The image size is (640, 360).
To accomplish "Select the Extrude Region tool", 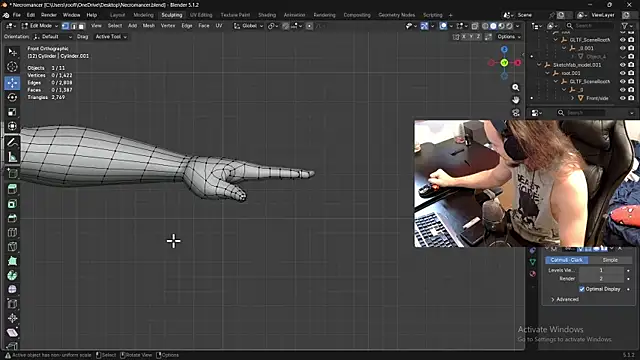I will pos(12,189).
